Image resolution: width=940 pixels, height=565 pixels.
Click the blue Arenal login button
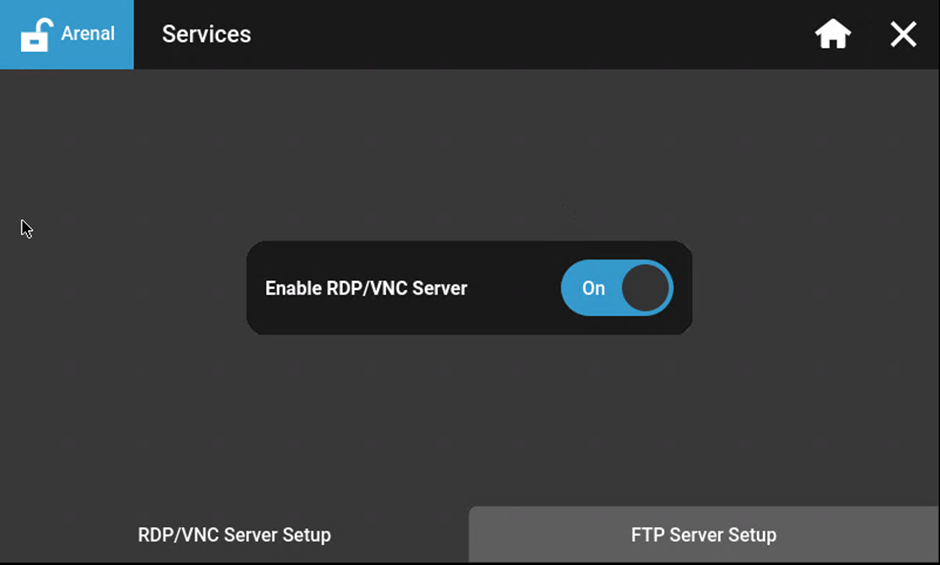(x=67, y=34)
